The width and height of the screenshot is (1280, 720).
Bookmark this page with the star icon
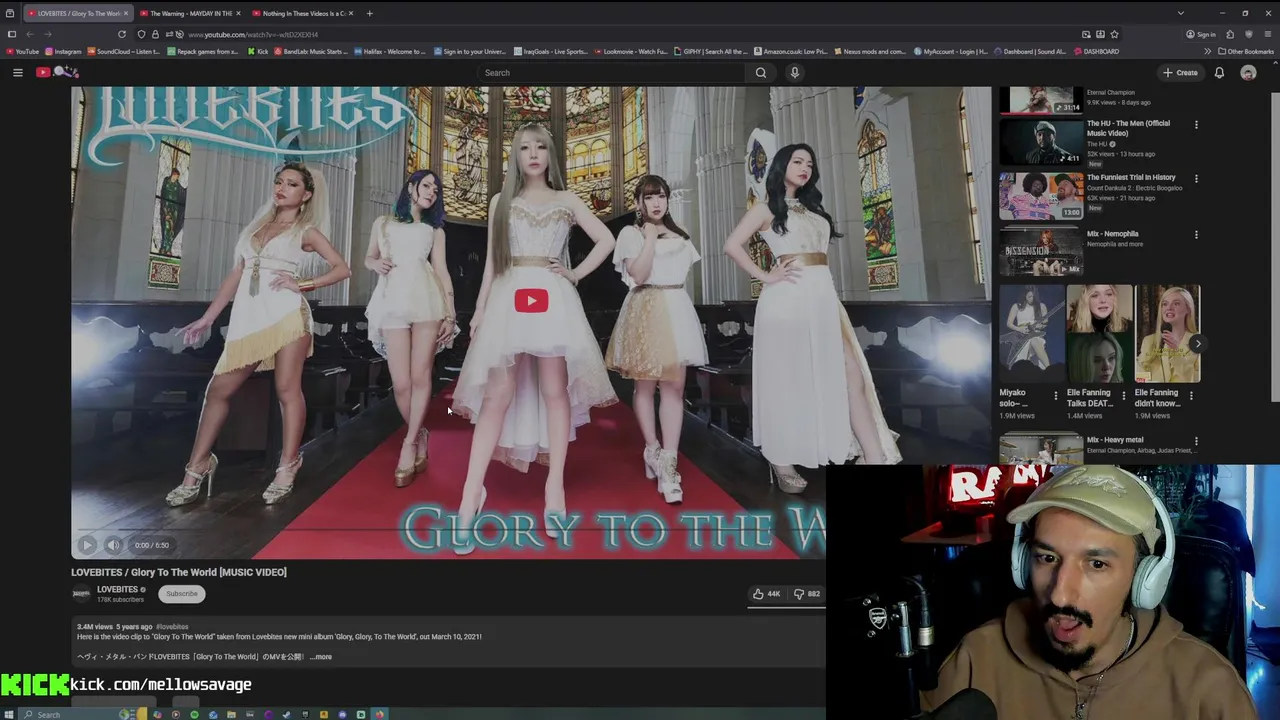click(x=1114, y=34)
